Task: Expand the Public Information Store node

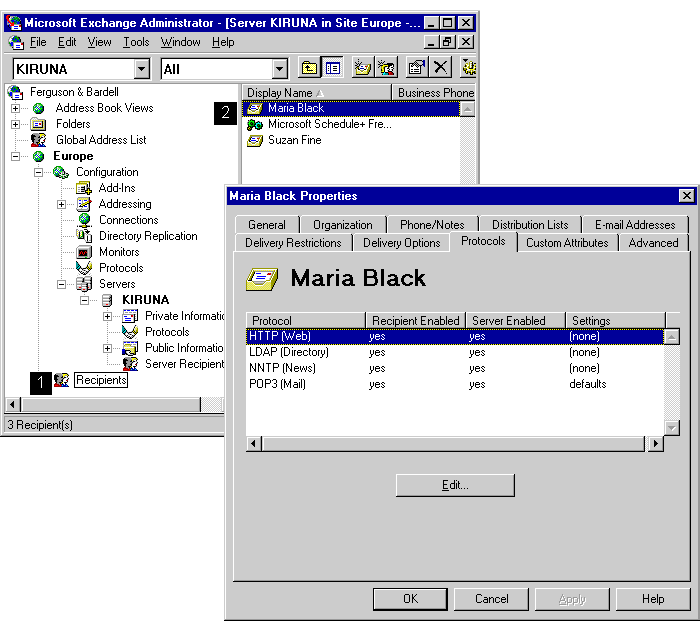Action: (x=108, y=349)
